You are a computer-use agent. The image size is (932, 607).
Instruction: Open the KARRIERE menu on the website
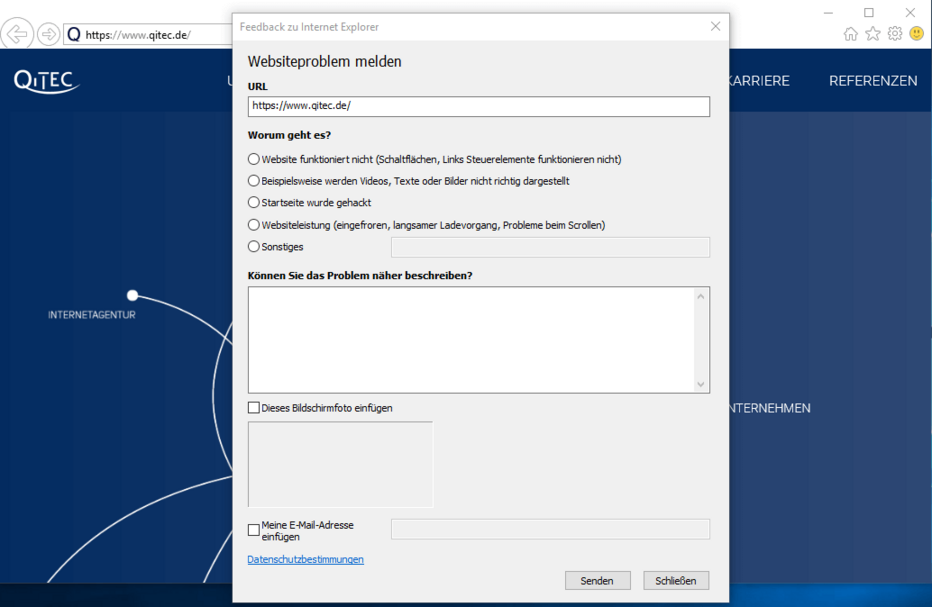click(x=759, y=81)
